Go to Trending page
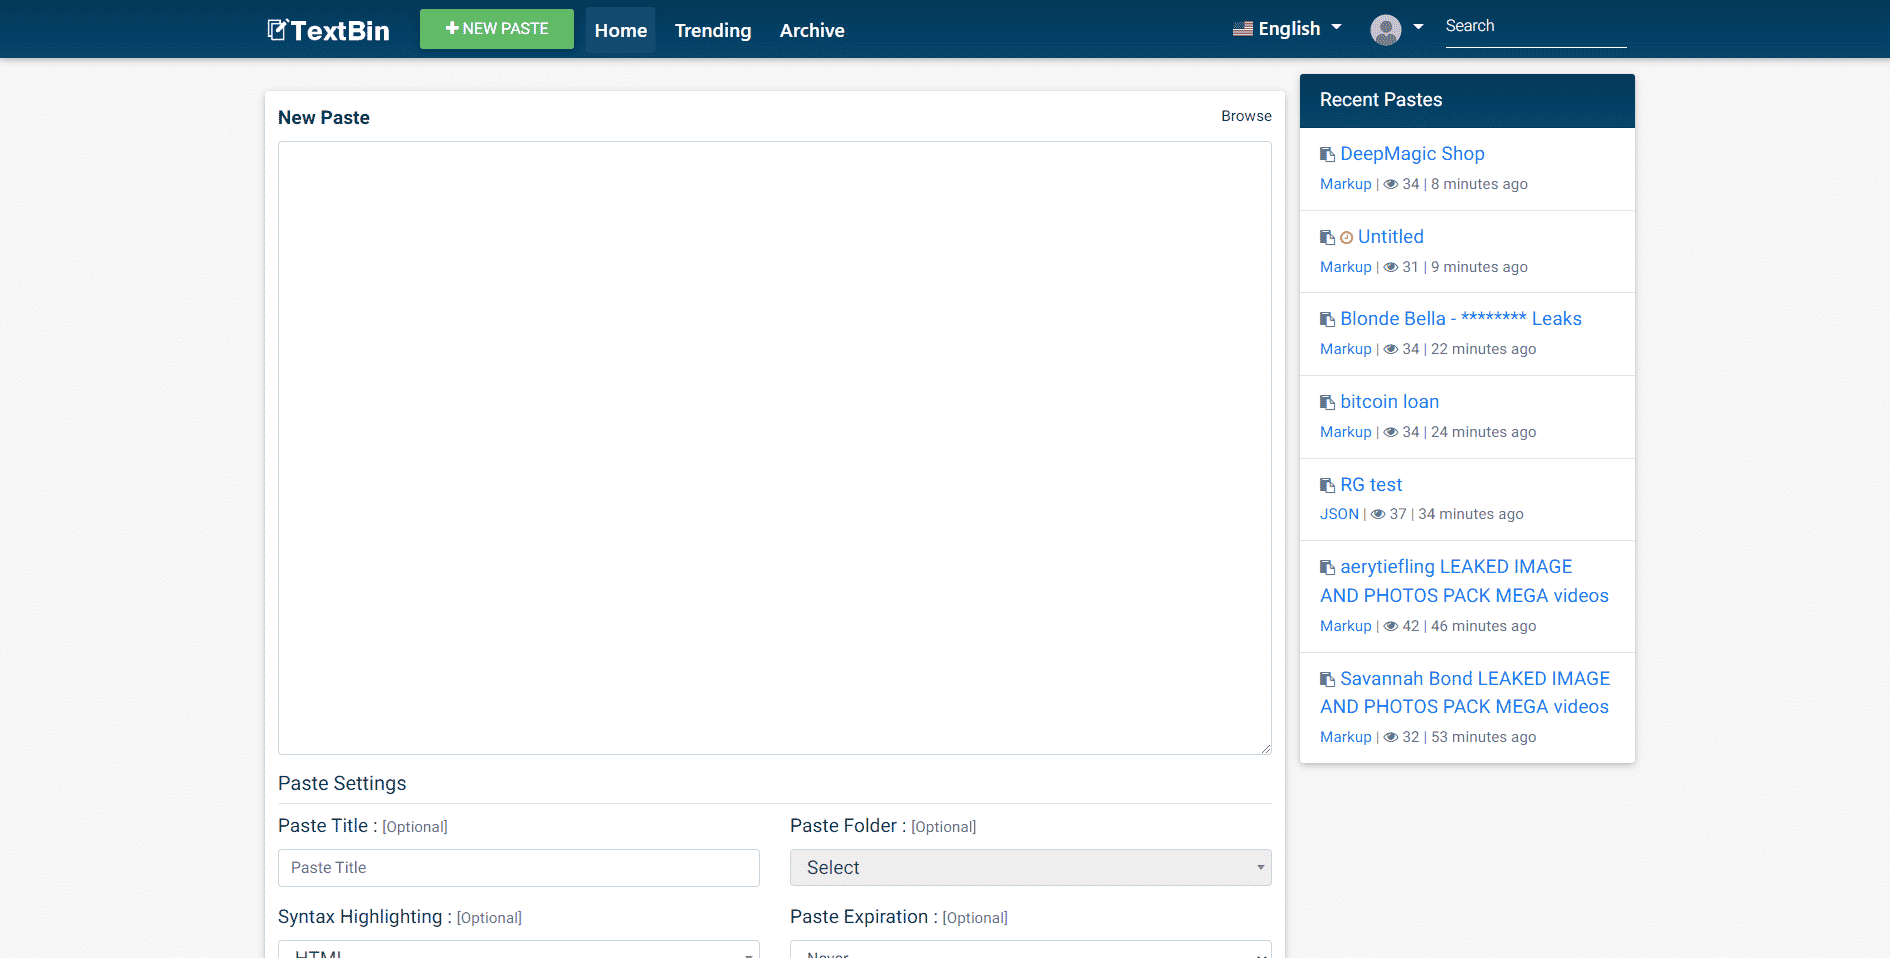1890x958 pixels. [x=713, y=30]
